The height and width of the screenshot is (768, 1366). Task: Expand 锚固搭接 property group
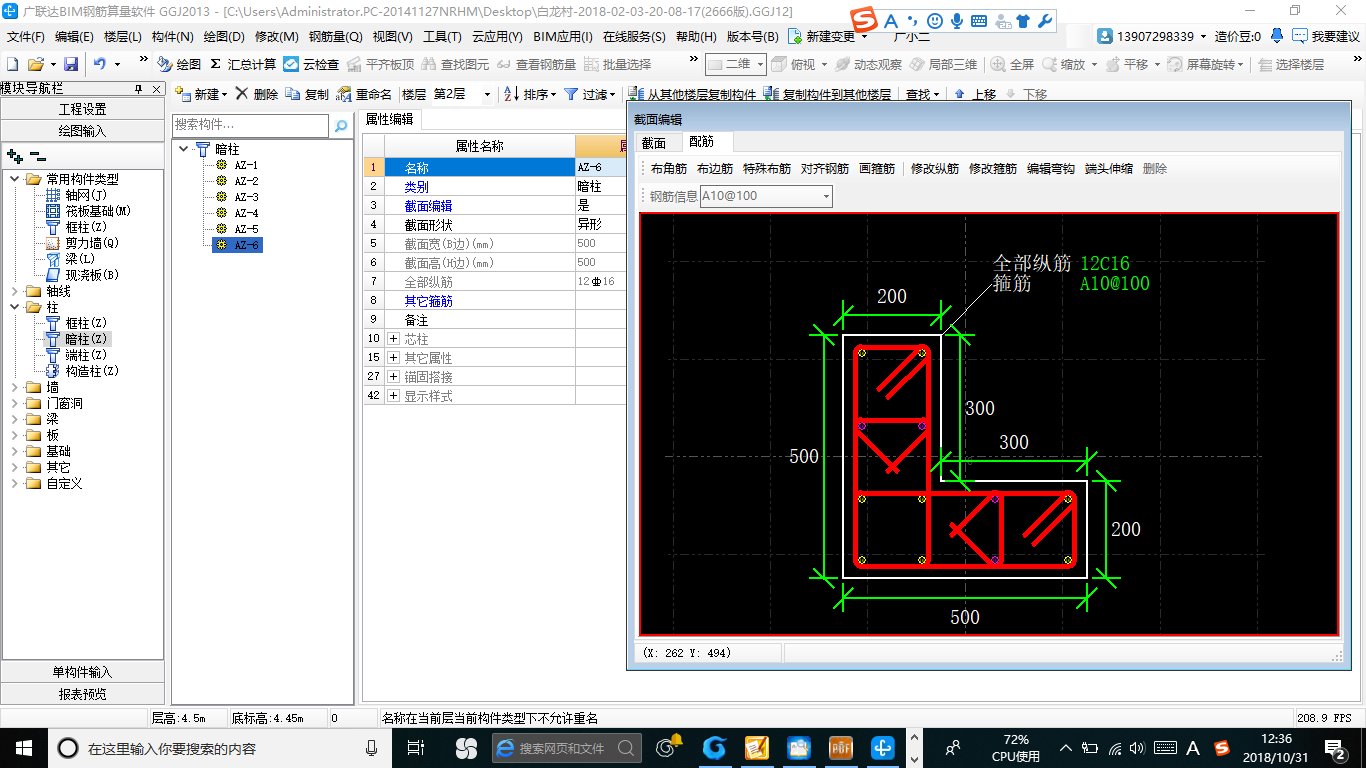pos(393,377)
